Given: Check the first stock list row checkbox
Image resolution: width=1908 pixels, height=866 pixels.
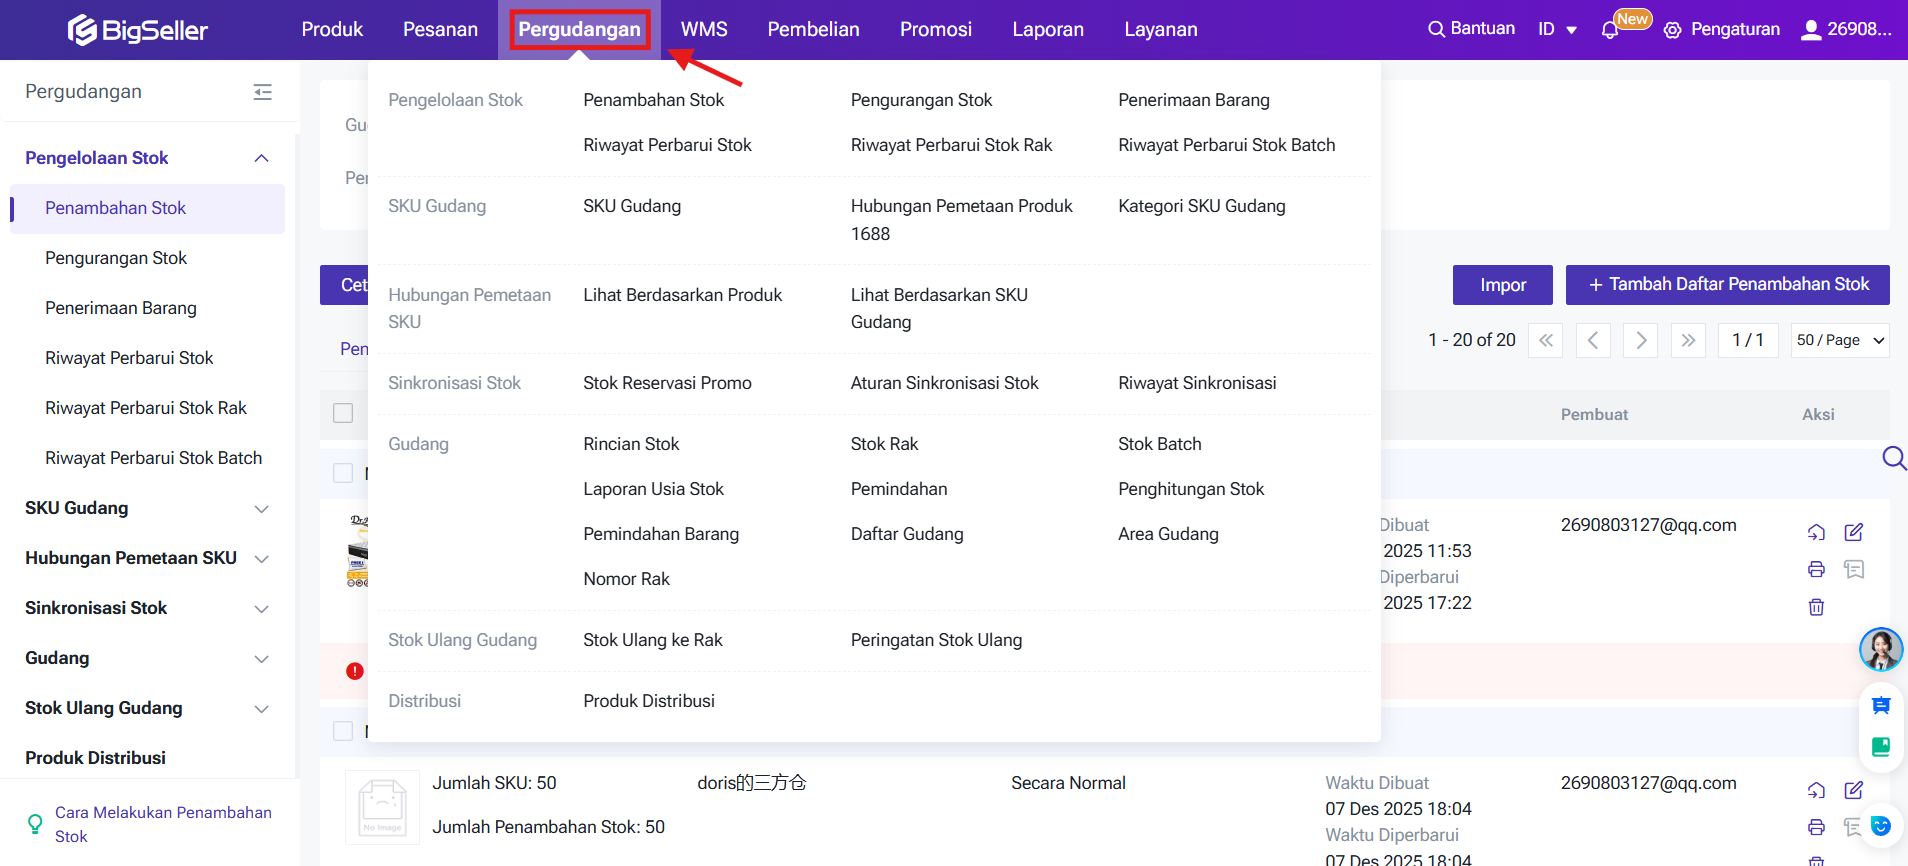Looking at the screenshot, I should [343, 473].
